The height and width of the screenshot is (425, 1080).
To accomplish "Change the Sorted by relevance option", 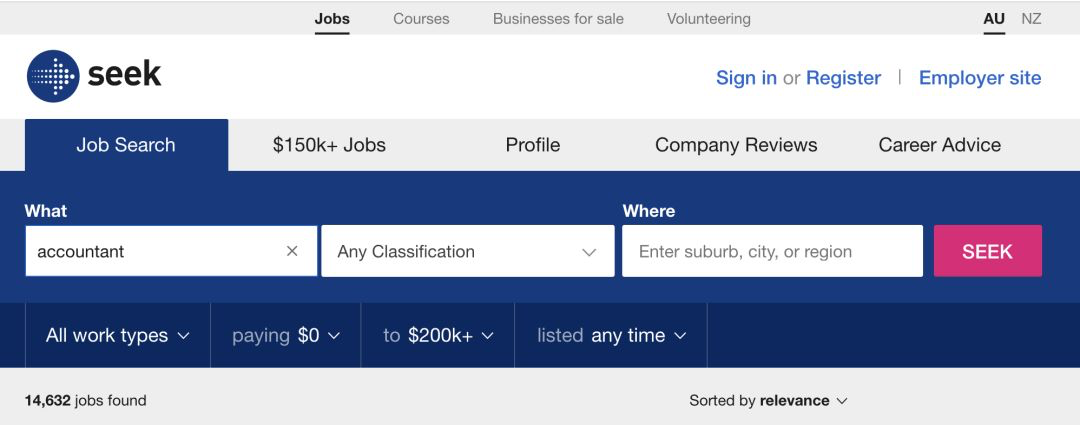I will [768, 401].
